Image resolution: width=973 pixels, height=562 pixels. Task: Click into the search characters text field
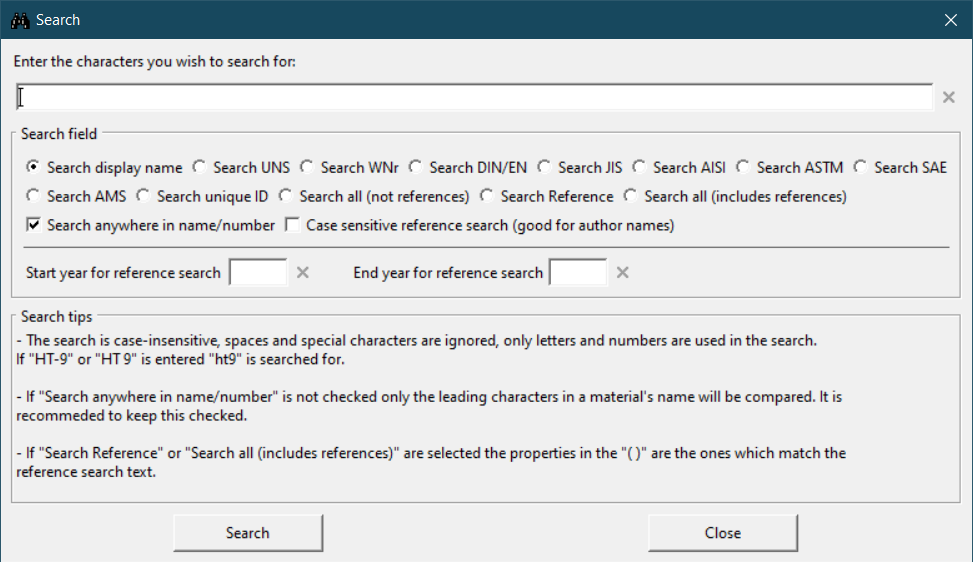475,97
